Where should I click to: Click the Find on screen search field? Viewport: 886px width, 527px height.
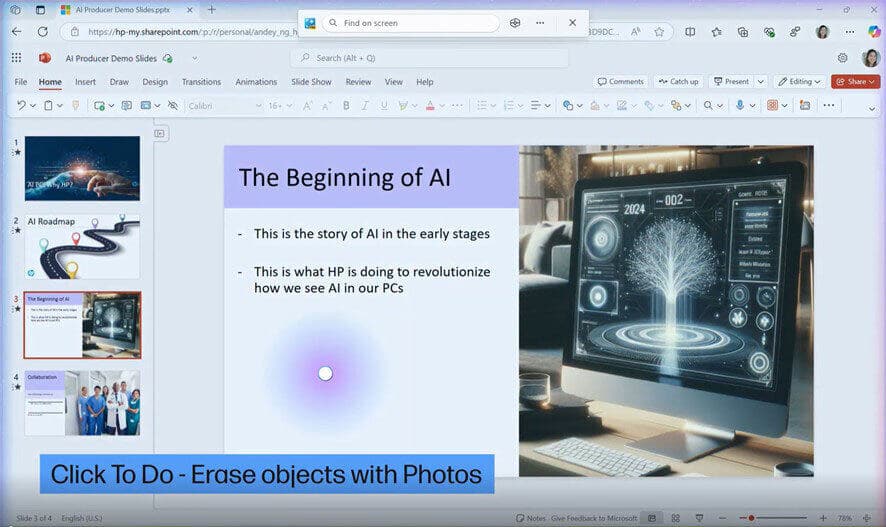(411, 23)
